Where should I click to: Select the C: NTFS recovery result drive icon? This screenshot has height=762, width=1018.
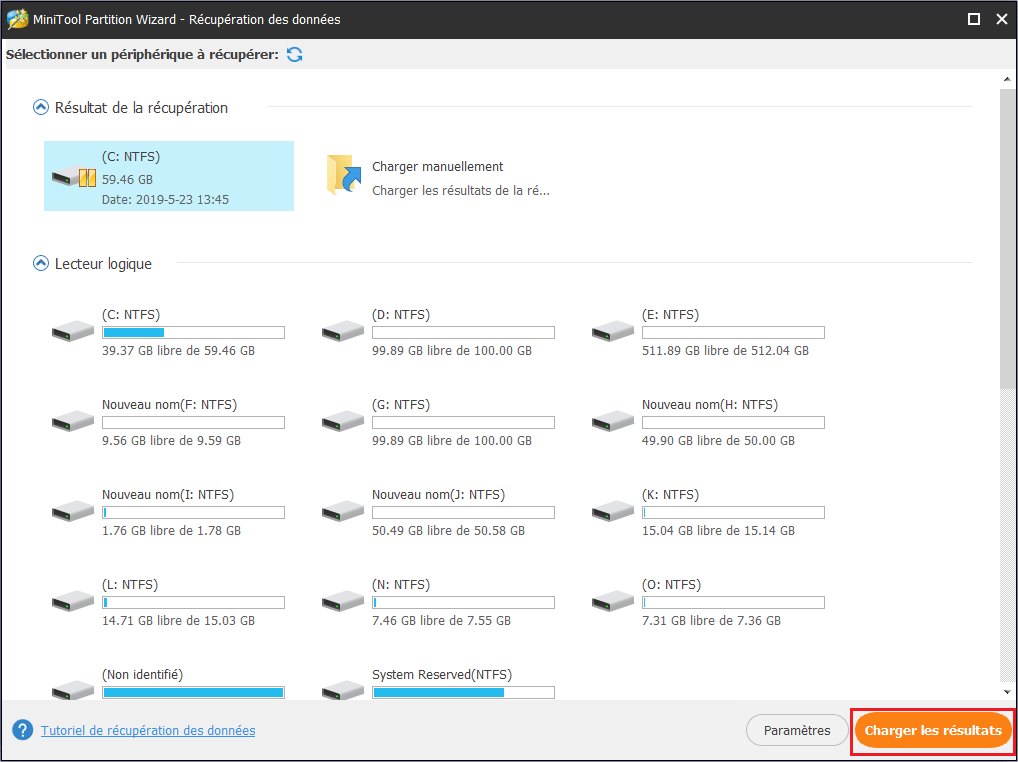coord(74,177)
